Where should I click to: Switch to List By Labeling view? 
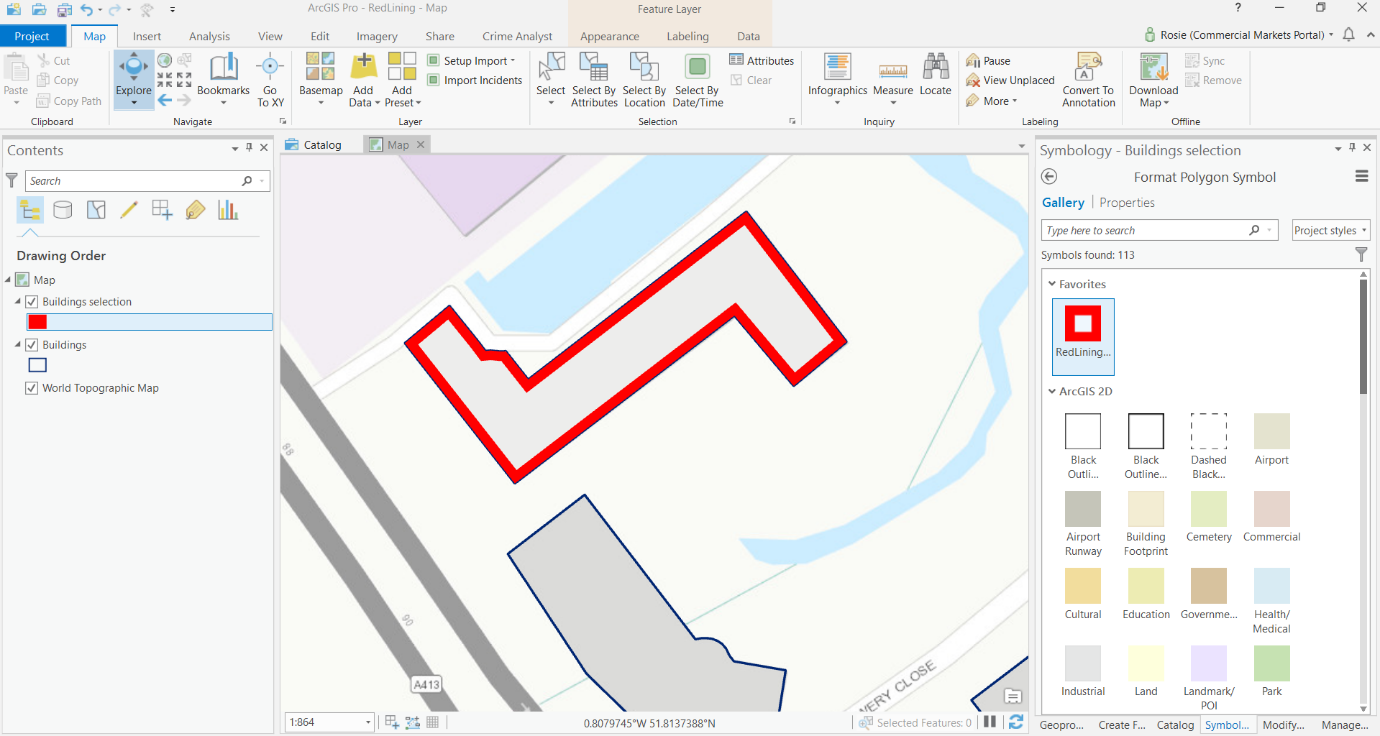click(195, 210)
